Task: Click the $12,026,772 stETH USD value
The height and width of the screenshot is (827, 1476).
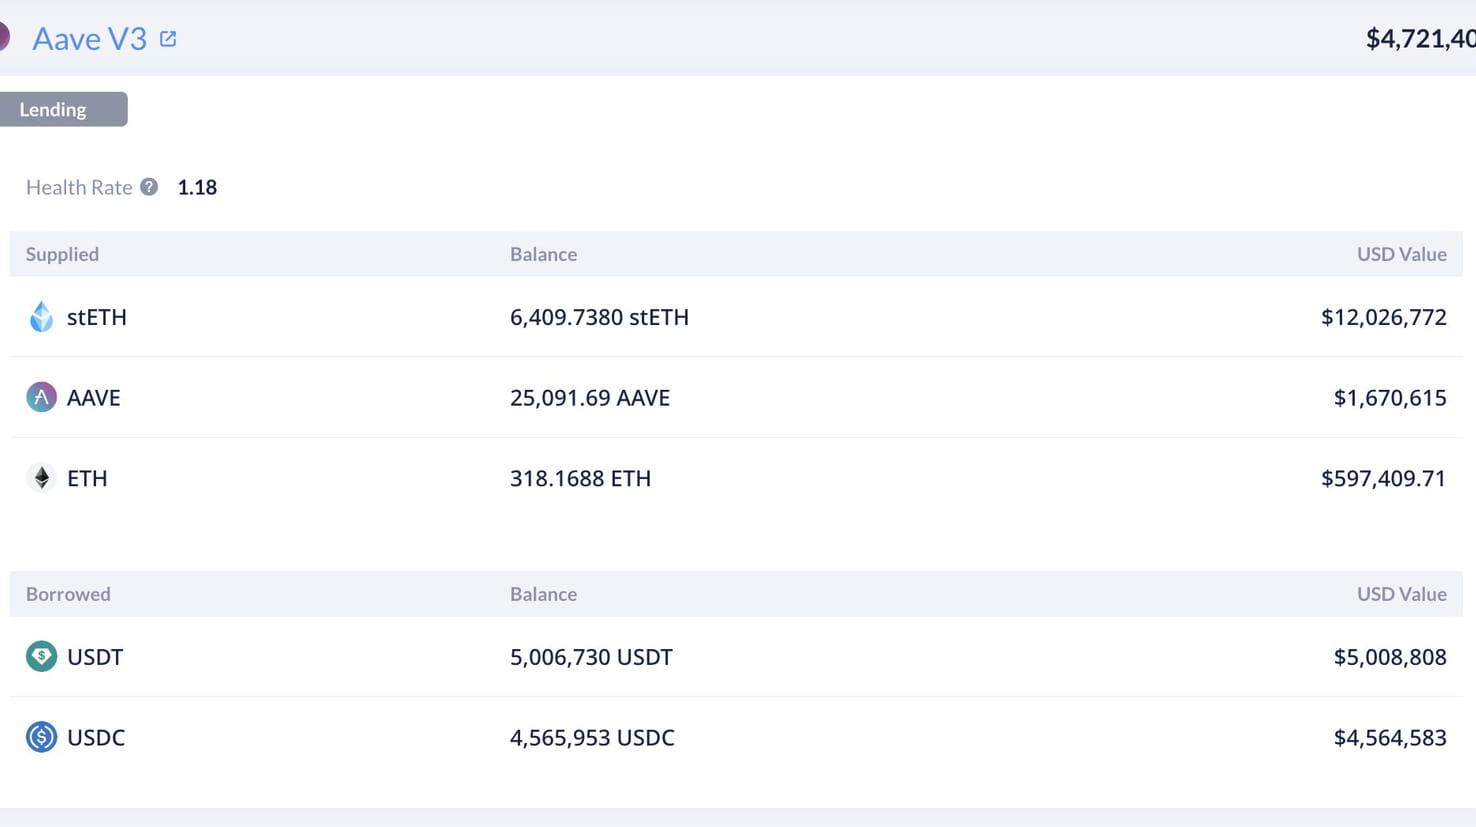Action: pos(1383,317)
